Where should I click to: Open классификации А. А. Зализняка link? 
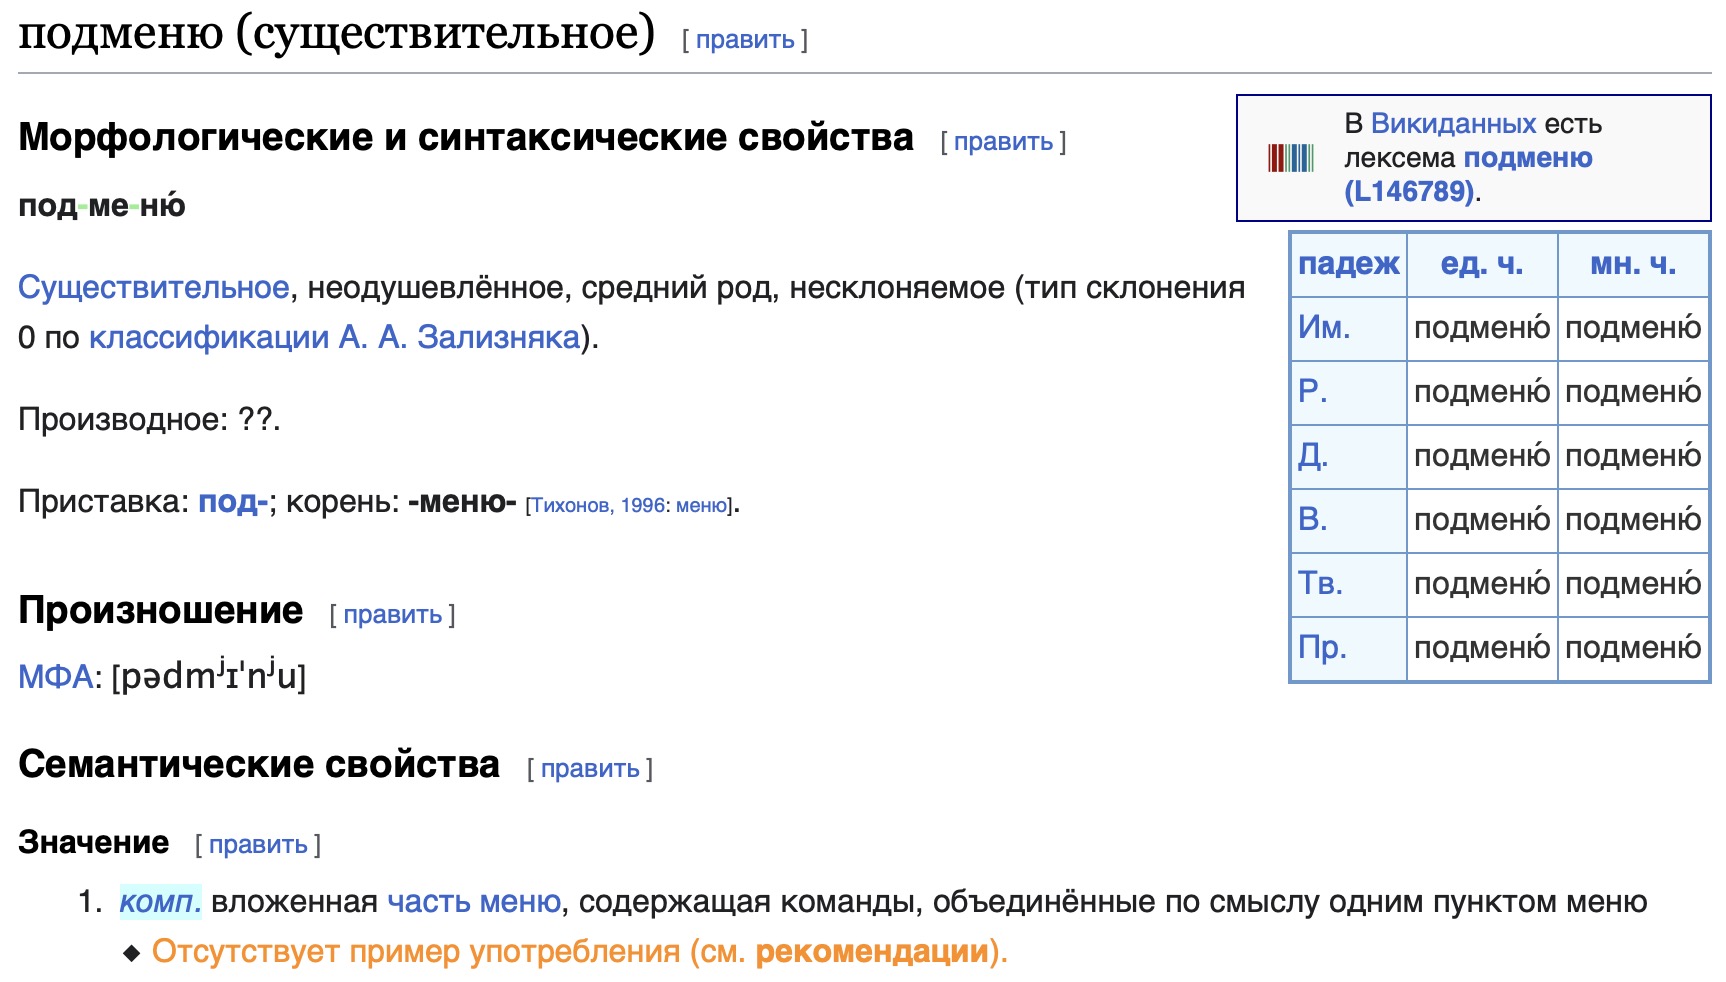[x=334, y=338]
